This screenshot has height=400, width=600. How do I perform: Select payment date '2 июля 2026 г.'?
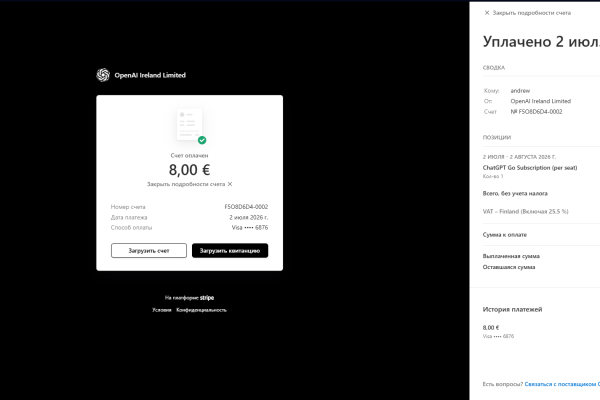click(249, 217)
